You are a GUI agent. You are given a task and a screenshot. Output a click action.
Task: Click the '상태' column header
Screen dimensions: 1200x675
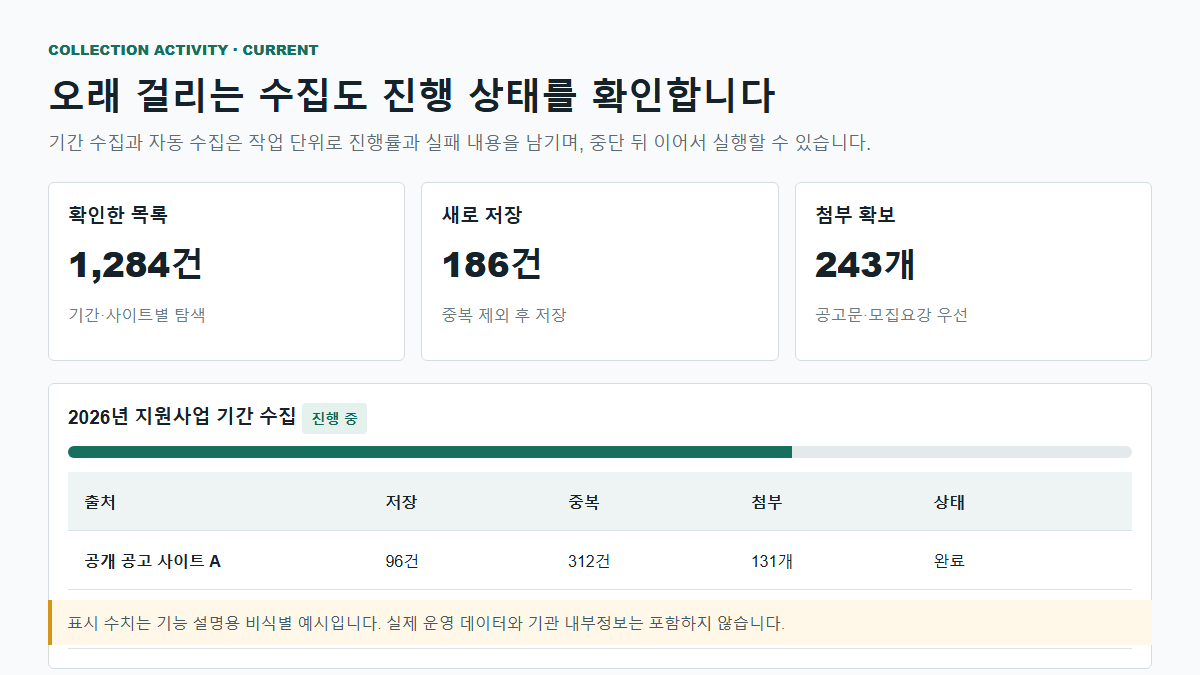point(949,502)
